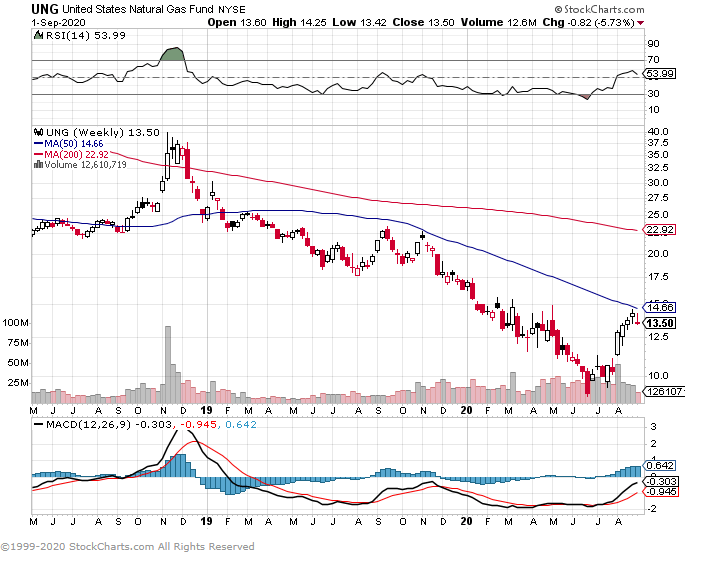Click the RSI(14) 53.99 legend text
The width and height of the screenshot is (702, 564).
click(x=86, y=35)
